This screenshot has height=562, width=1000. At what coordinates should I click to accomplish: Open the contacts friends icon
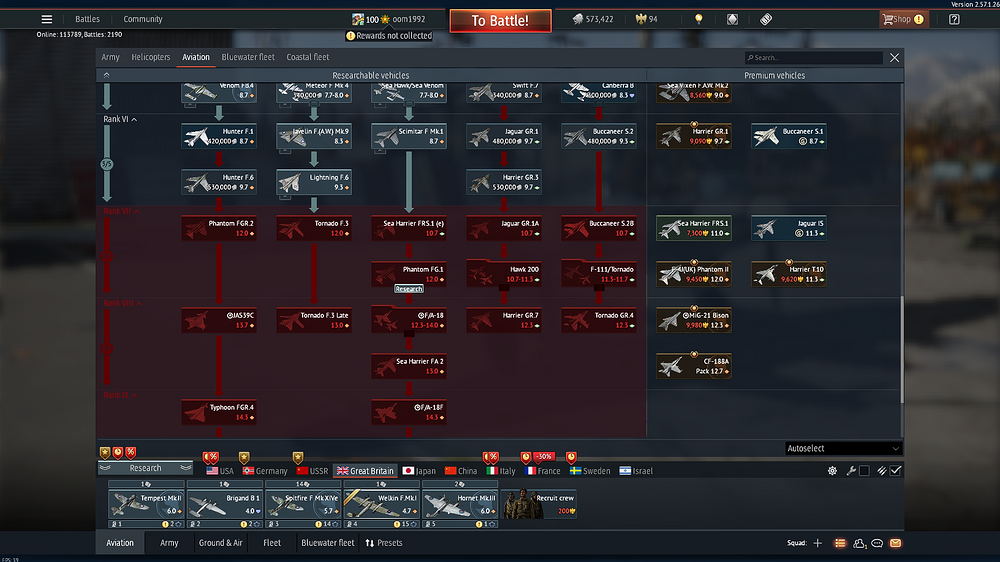click(859, 543)
